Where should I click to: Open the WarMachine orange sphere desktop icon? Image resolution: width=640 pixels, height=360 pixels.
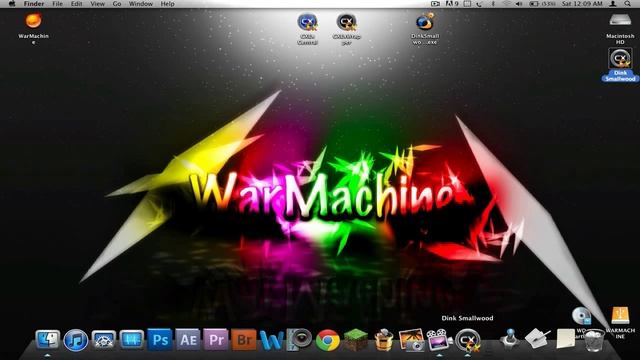click(33, 21)
